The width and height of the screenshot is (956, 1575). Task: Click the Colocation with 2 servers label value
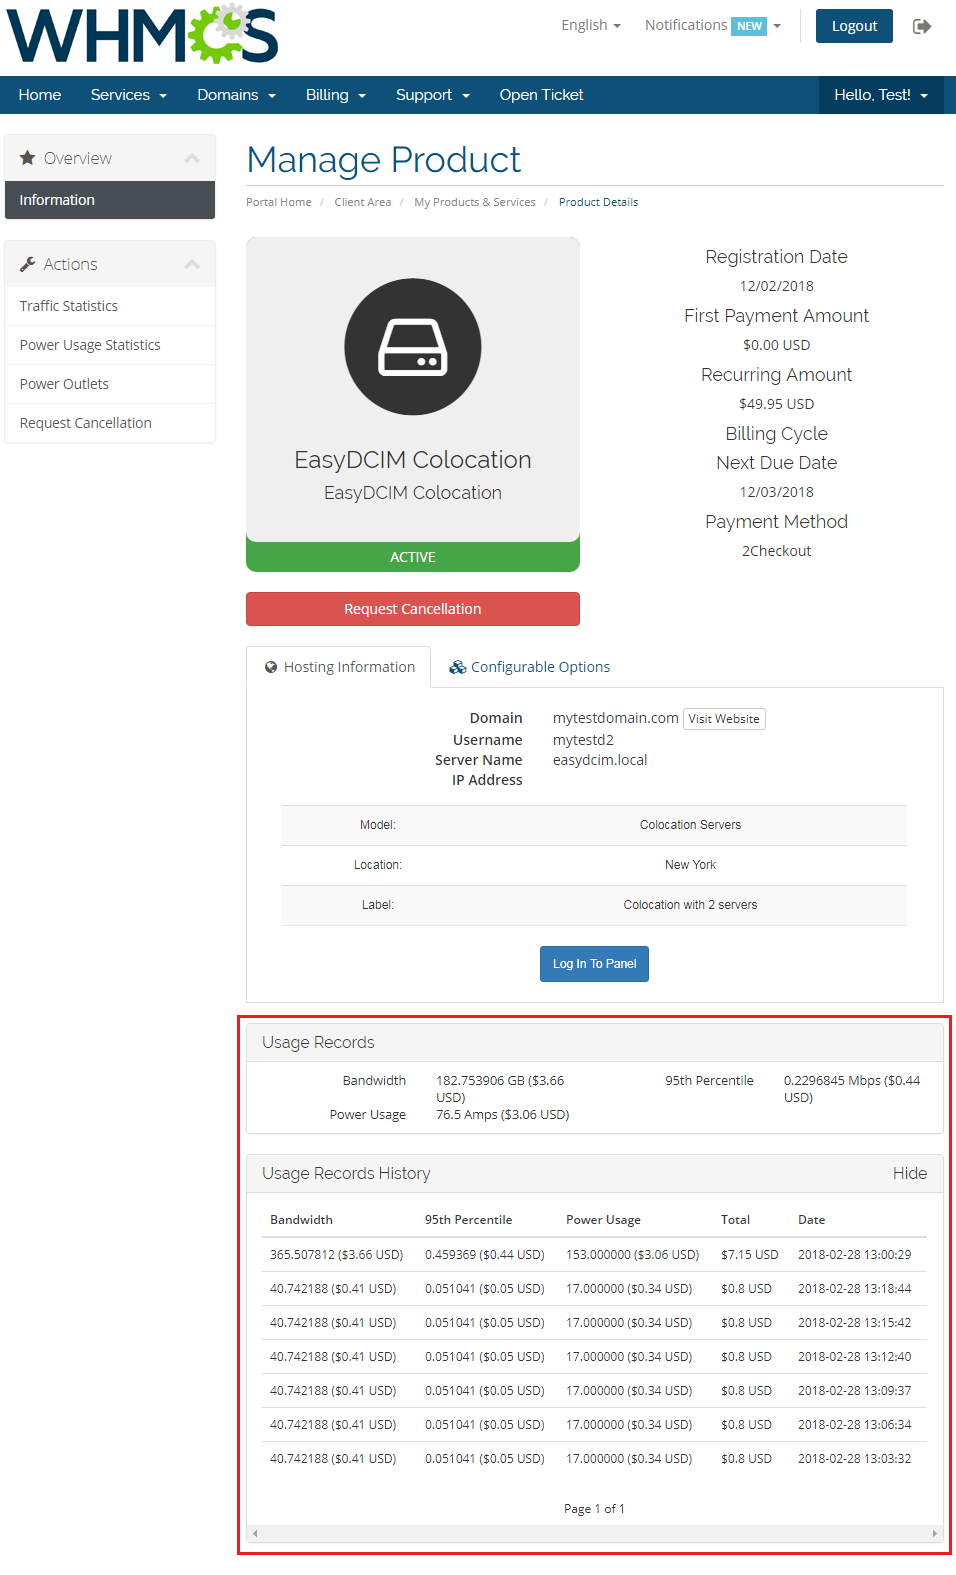690,905
